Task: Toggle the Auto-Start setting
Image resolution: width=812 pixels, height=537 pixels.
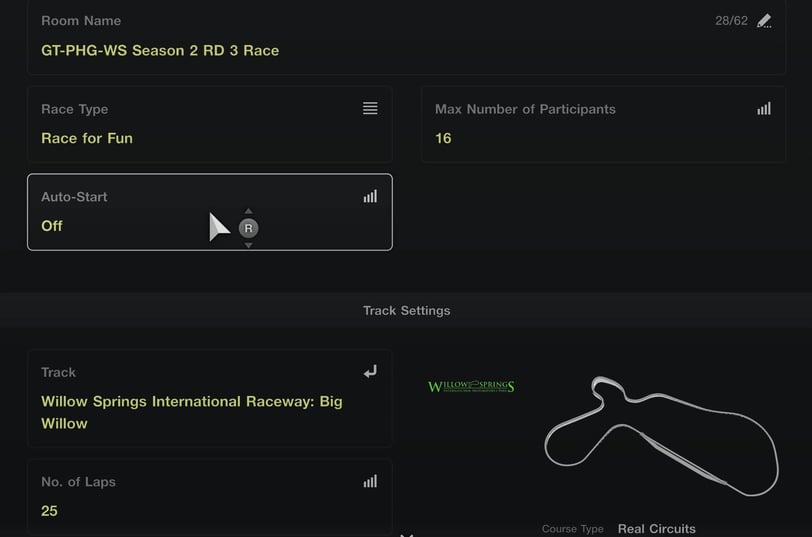Action: [x=210, y=212]
